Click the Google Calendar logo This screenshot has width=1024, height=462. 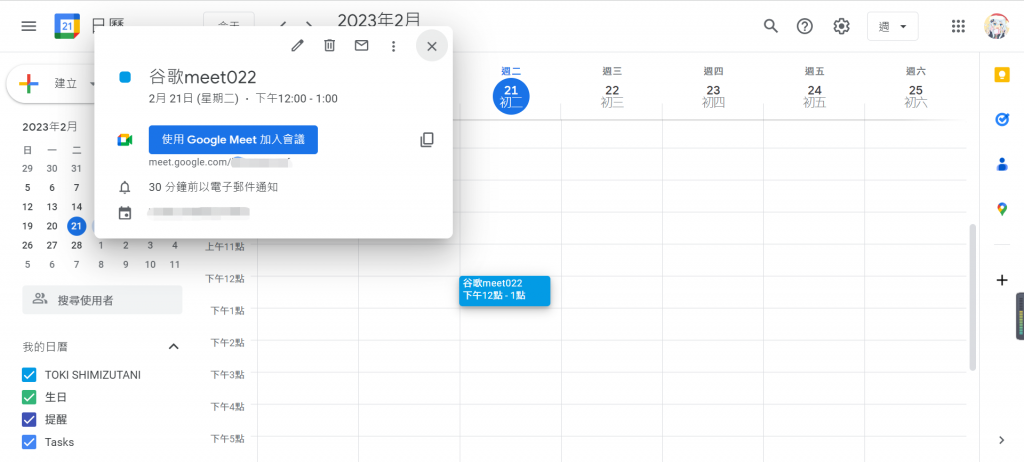click(67, 26)
